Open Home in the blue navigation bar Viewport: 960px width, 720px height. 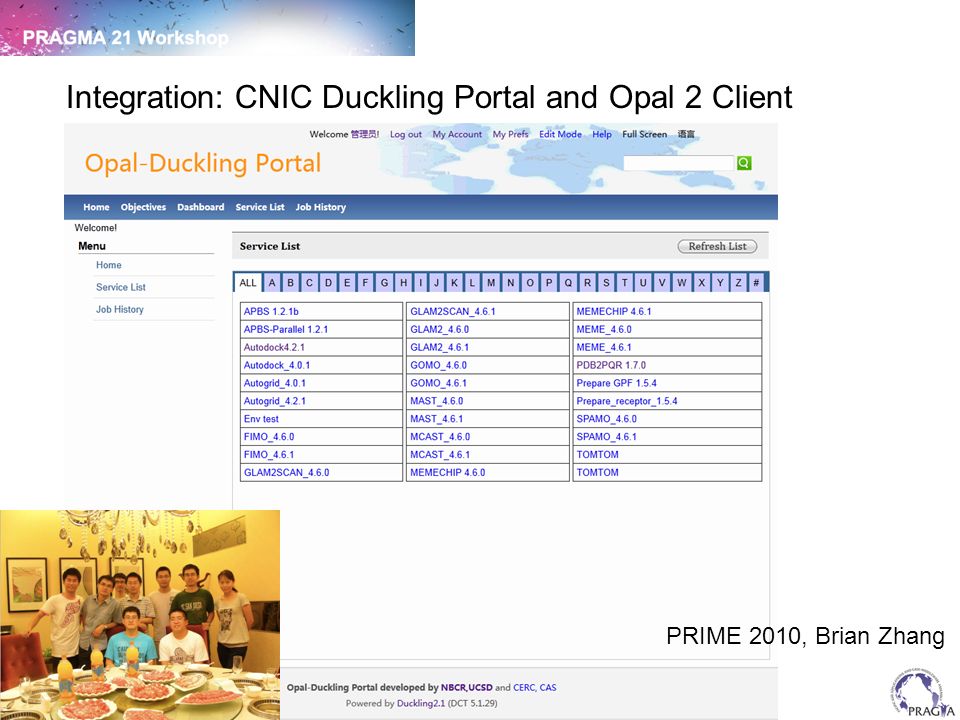(96, 207)
